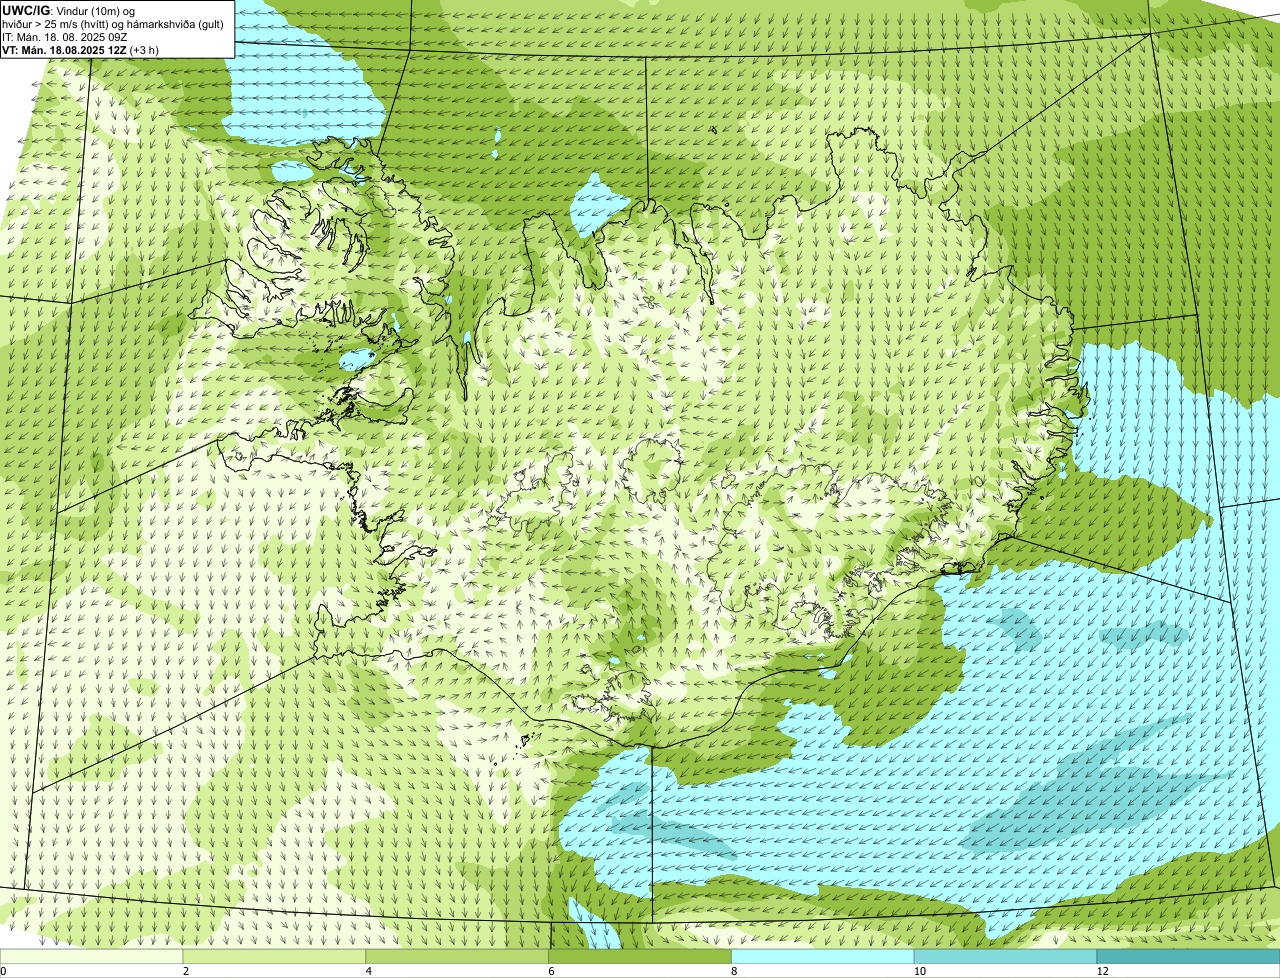Image resolution: width=1280 pixels, height=978 pixels.
Task: Click the 8–10 m/s light cyan band
Action: tap(823, 956)
